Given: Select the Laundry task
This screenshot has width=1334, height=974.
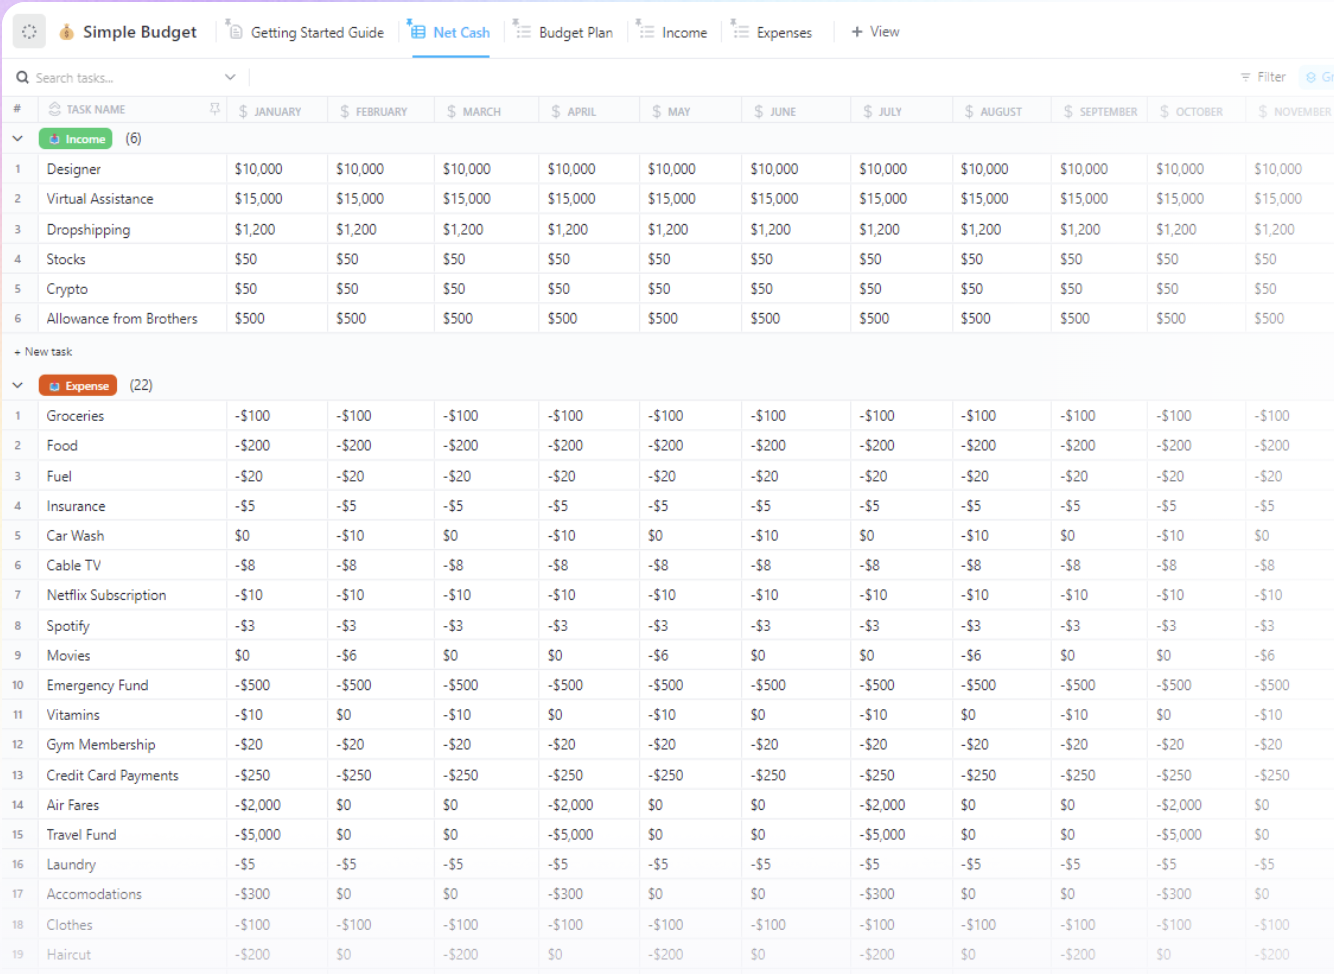Looking at the screenshot, I should [71, 865].
